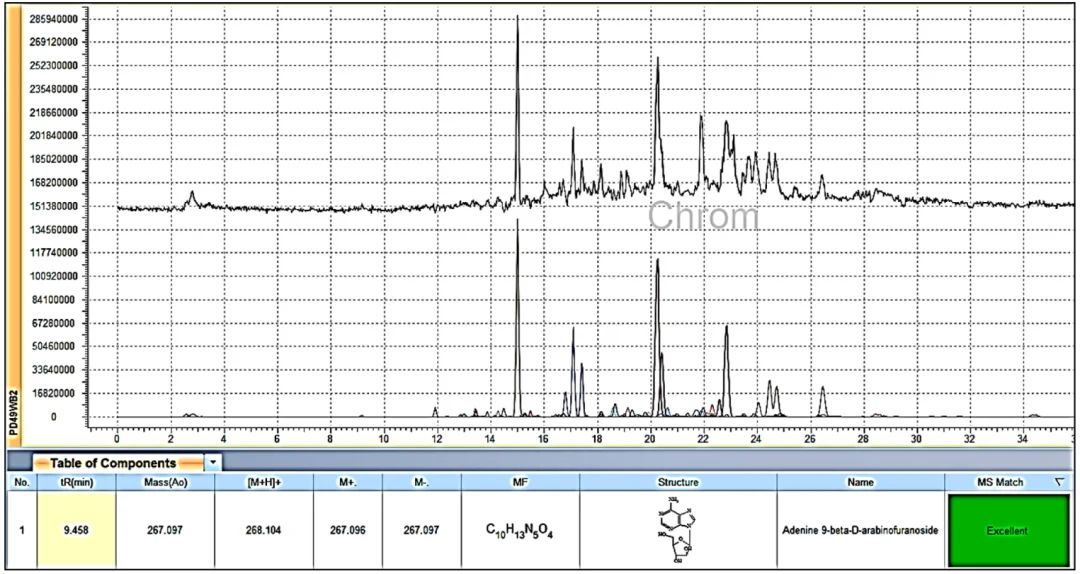Select row number 1 in components table
Screen dimensions: 1080x574
point(22,531)
